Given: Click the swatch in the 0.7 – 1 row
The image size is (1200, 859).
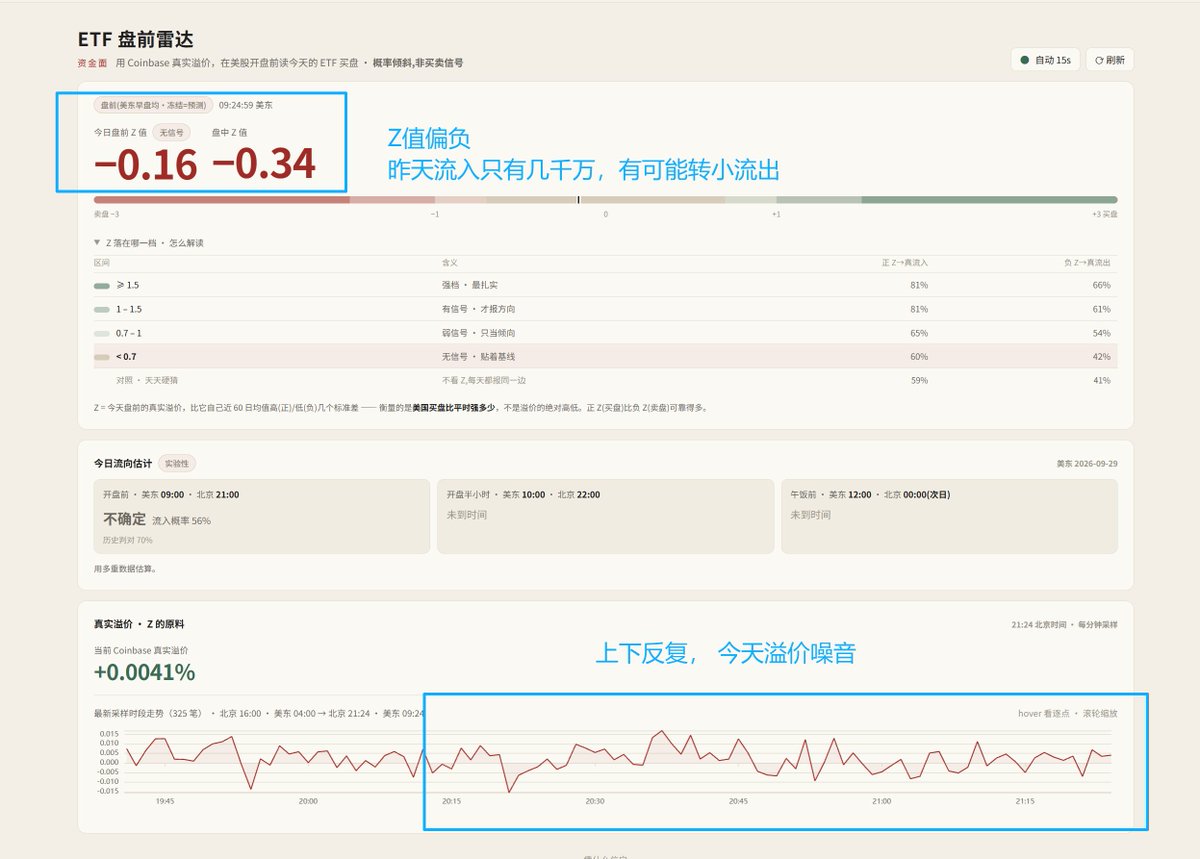Looking at the screenshot, I should 101,333.
